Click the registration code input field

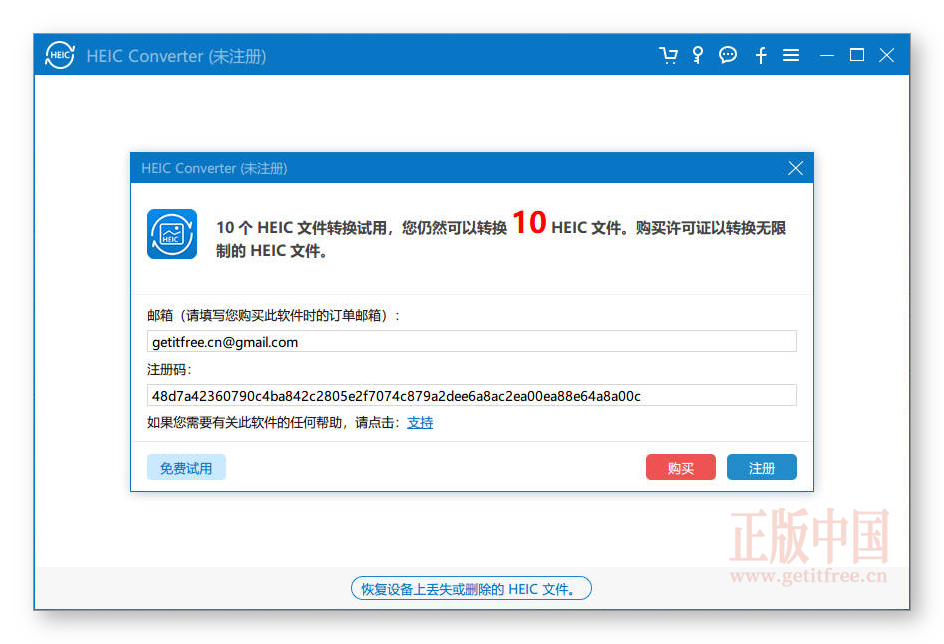click(x=471, y=395)
